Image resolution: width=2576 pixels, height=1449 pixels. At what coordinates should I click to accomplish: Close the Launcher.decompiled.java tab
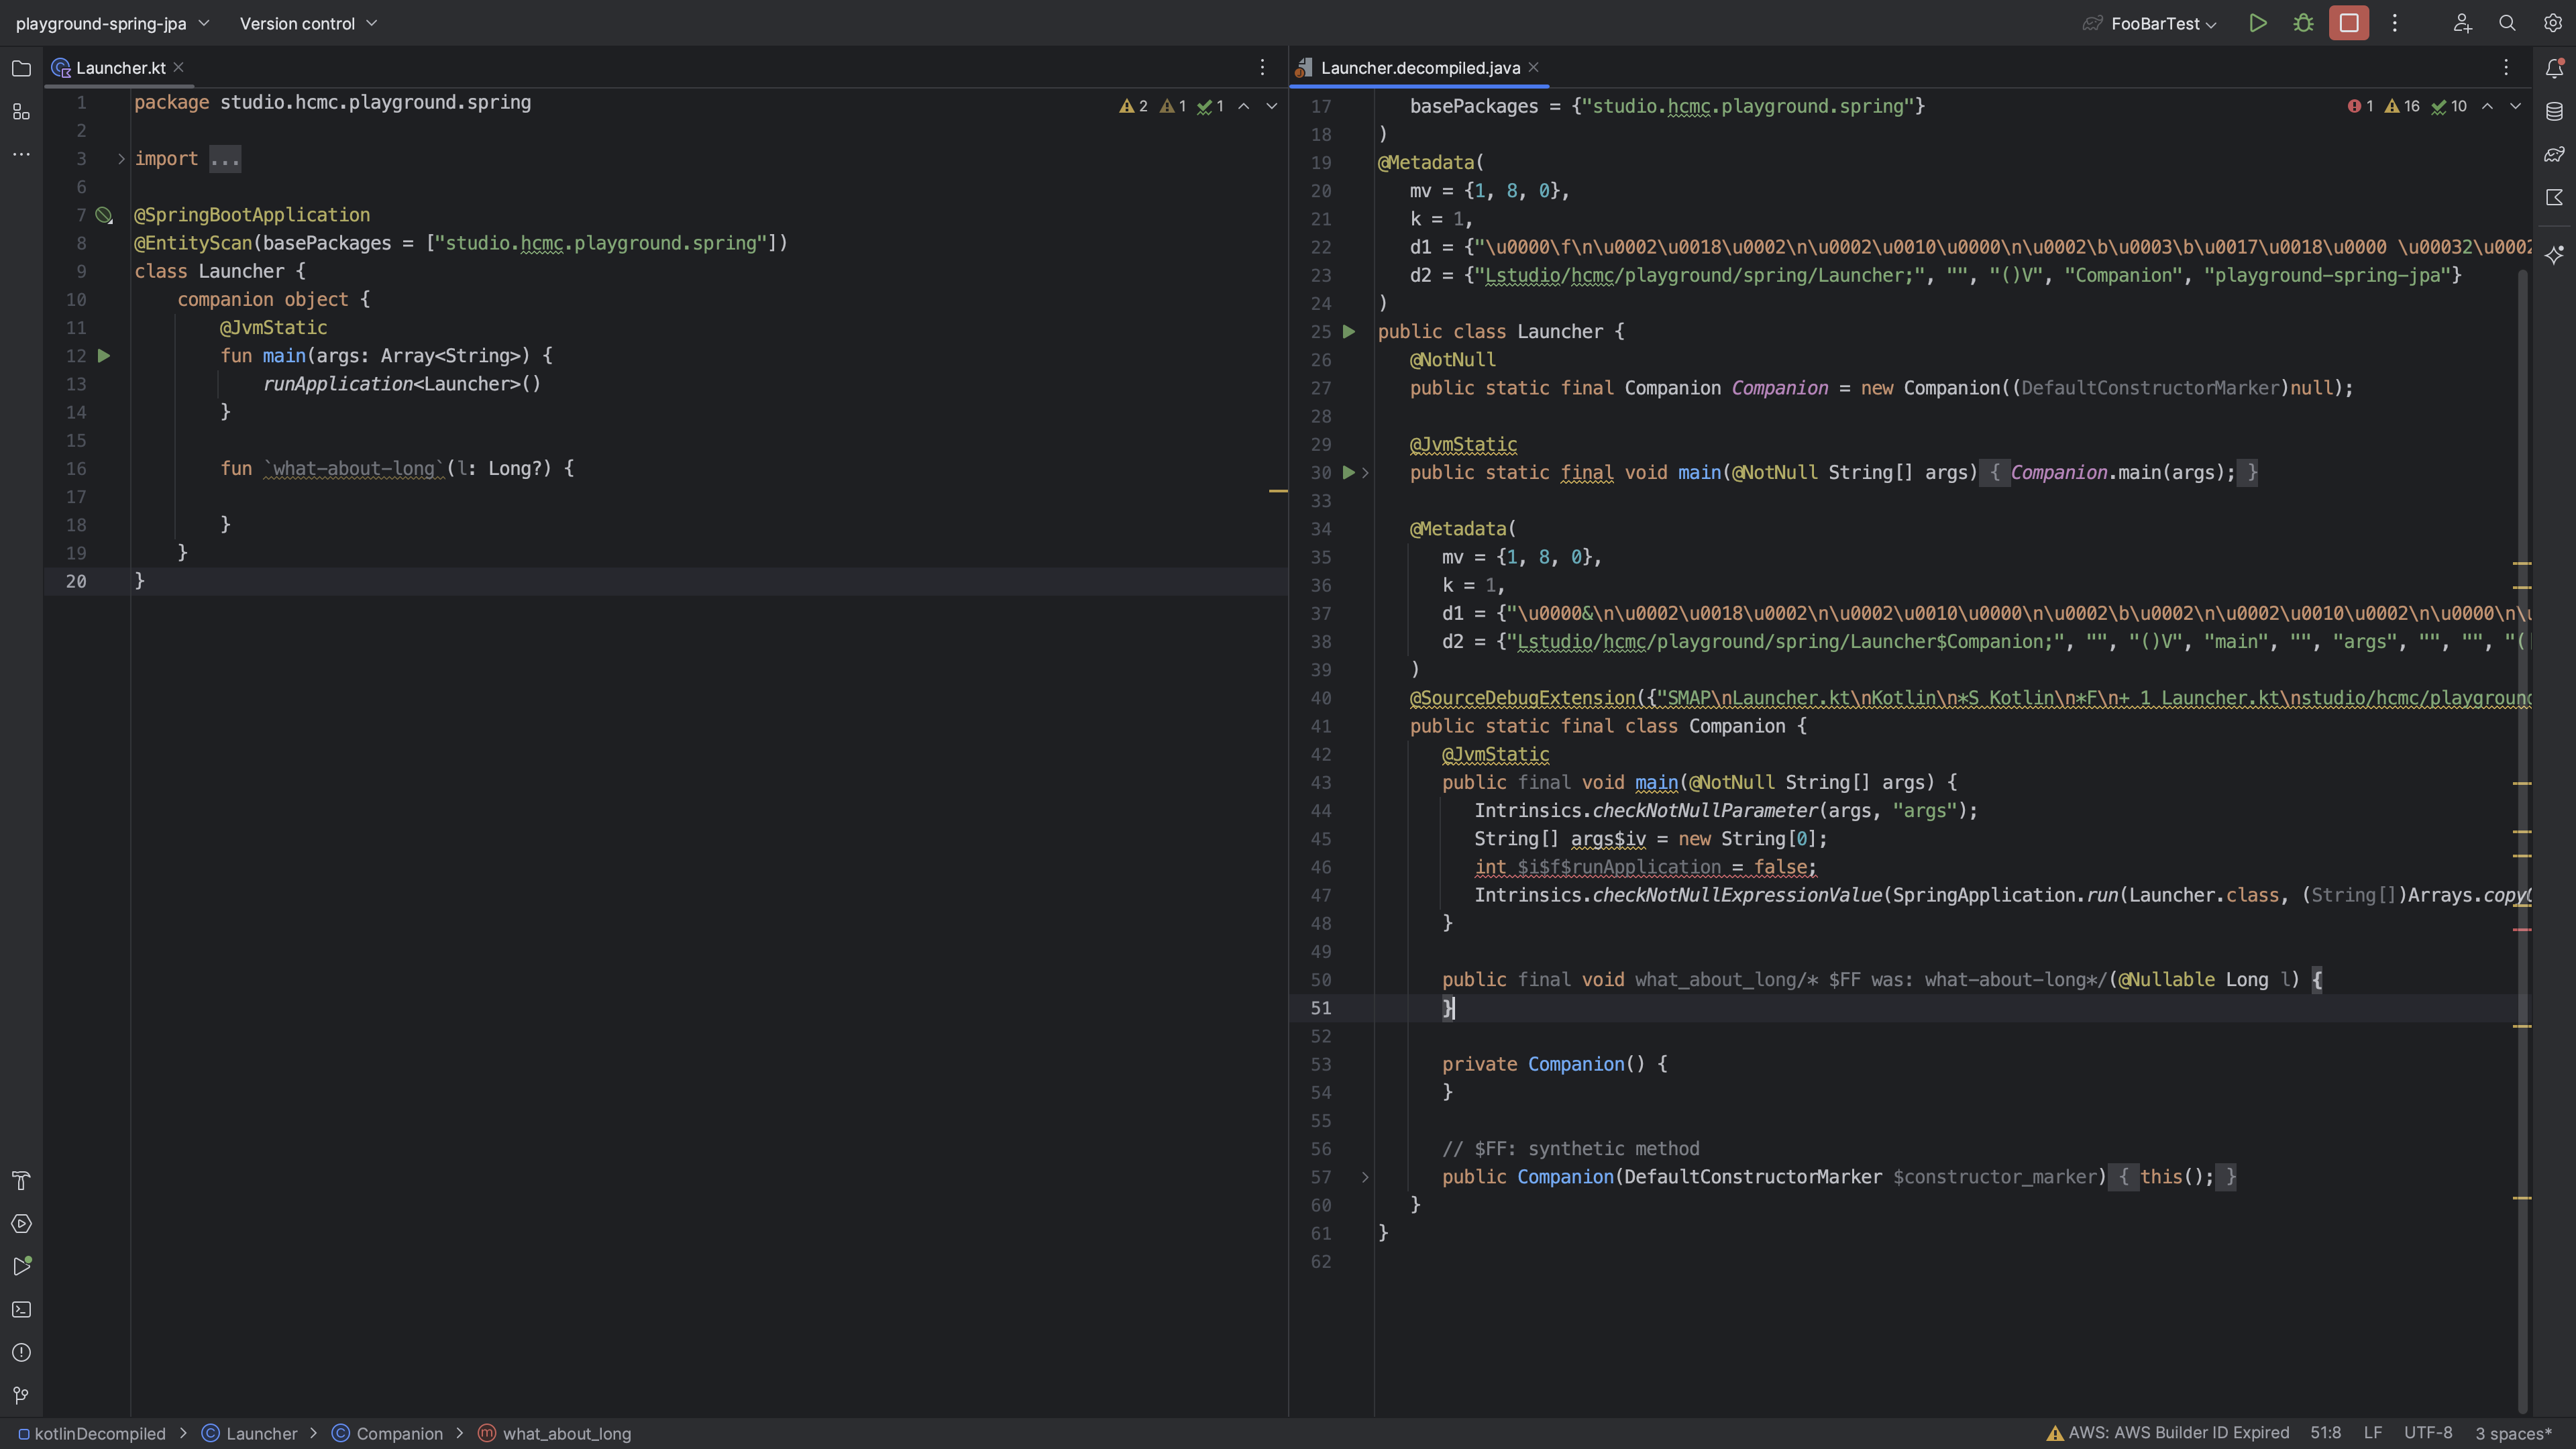point(1533,68)
